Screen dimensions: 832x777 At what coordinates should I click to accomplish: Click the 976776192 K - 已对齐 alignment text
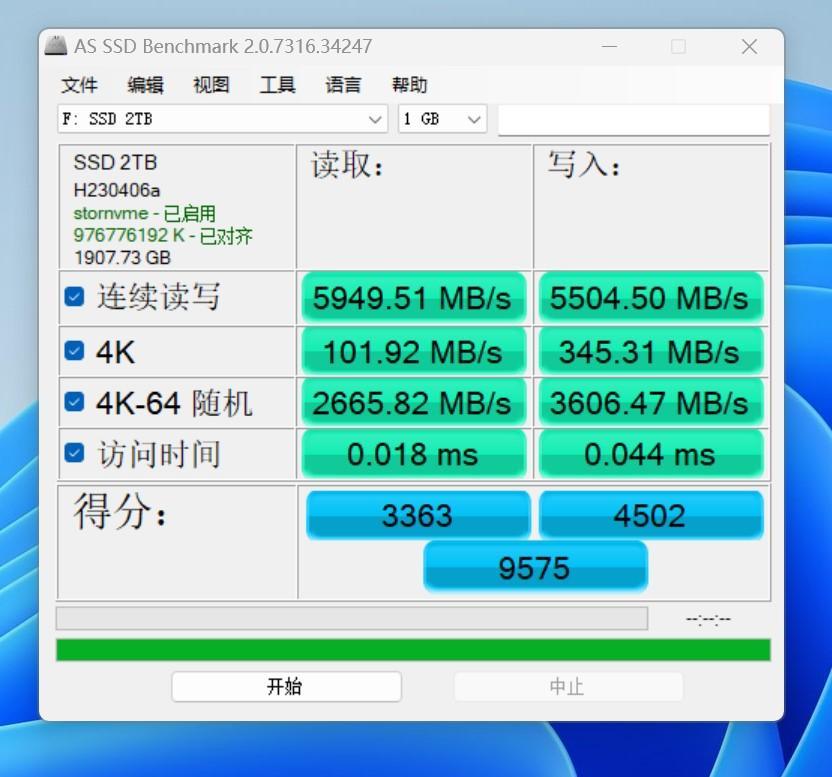163,235
